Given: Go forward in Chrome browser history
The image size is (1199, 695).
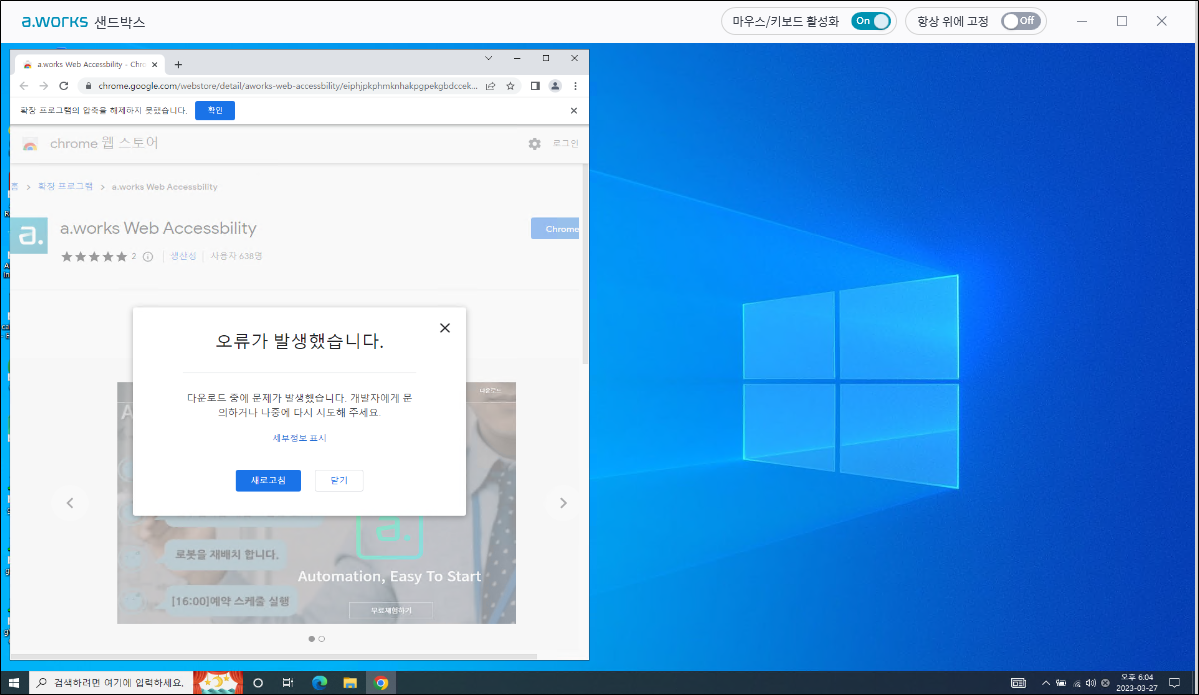Looking at the screenshot, I should click(44, 86).
